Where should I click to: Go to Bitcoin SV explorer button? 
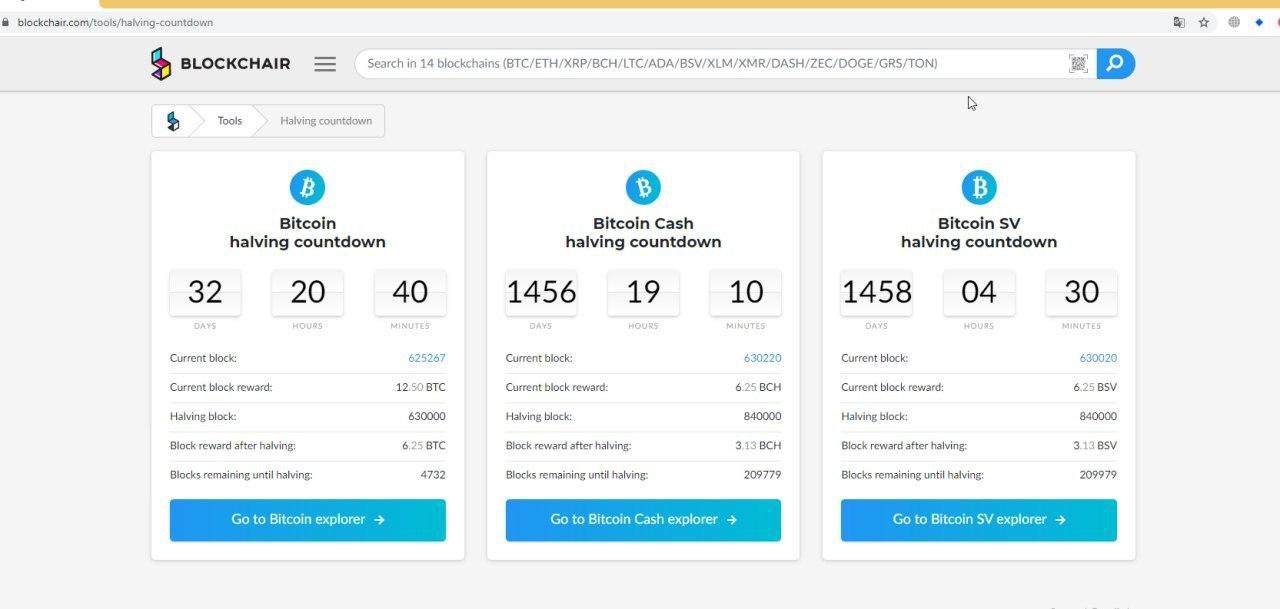(979, 520)
